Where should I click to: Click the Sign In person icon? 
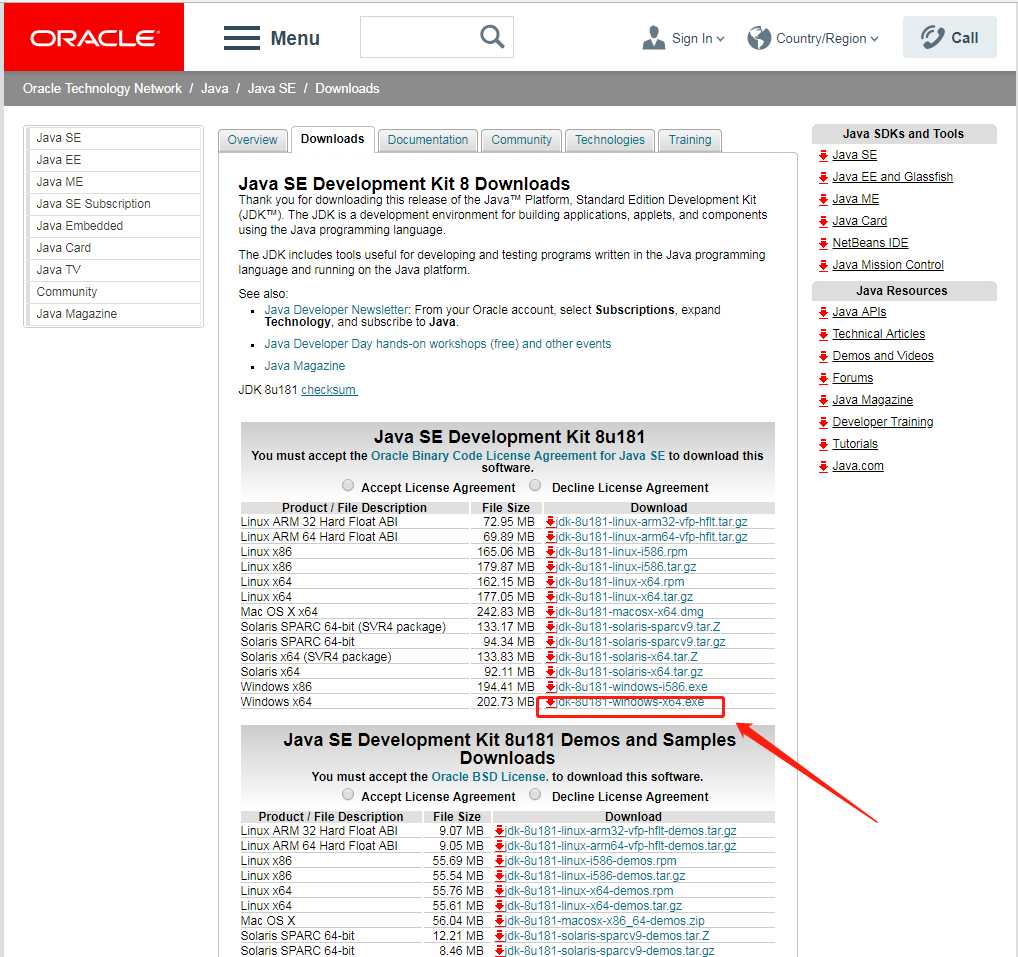[653, 38]
